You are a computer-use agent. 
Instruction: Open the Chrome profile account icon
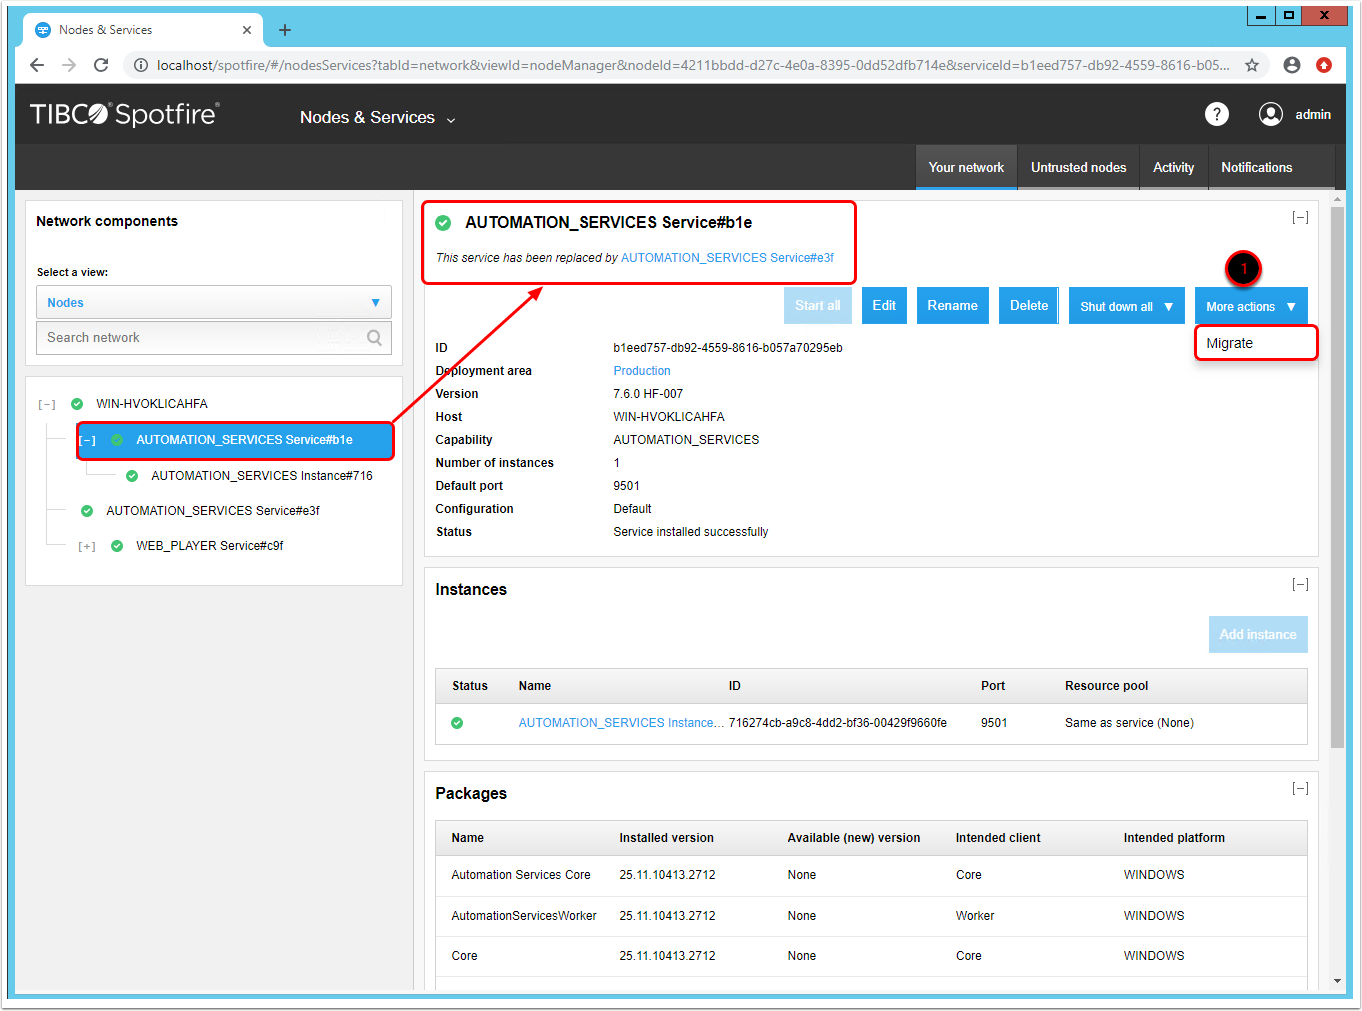click(x=1291, y=65)
